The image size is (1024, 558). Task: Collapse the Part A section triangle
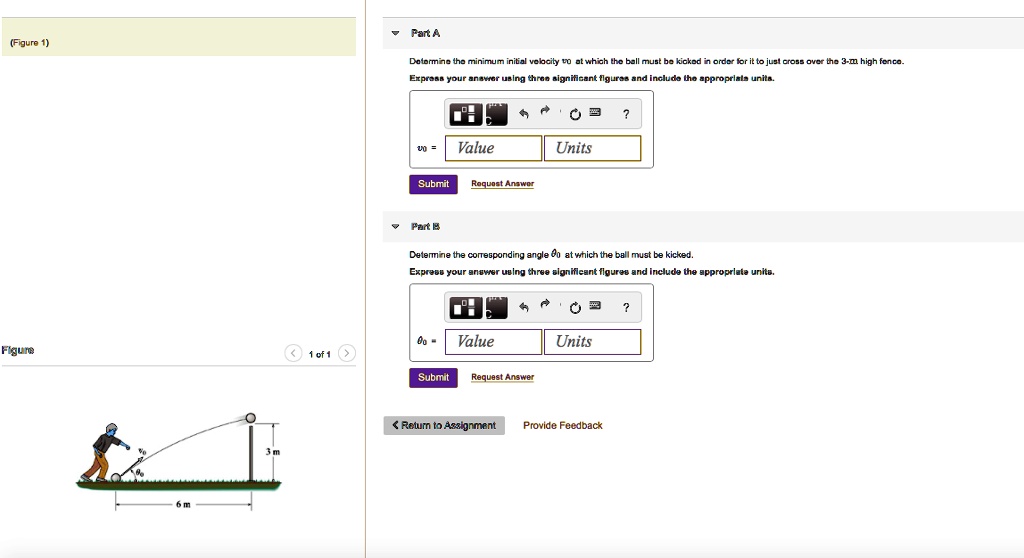point(395,34)
